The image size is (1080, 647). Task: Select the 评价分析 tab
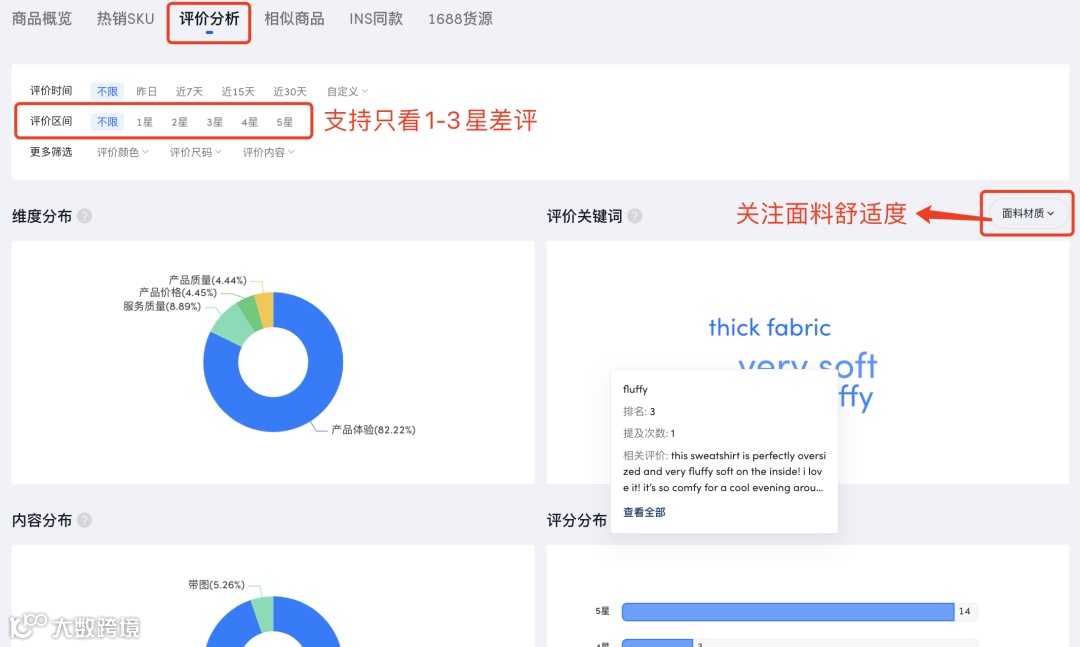(209, 19)
